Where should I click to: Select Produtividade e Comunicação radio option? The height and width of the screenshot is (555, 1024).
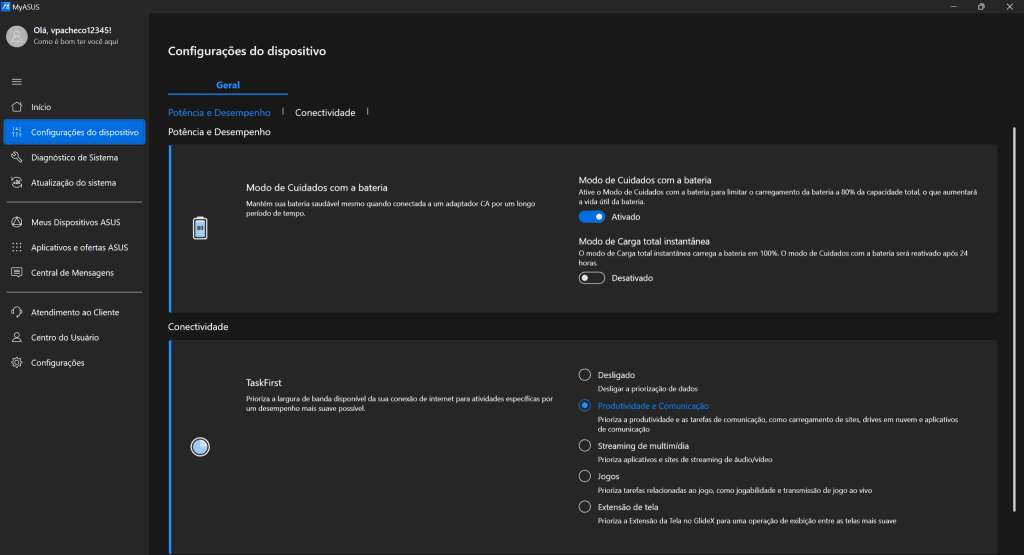pos(584,405)
